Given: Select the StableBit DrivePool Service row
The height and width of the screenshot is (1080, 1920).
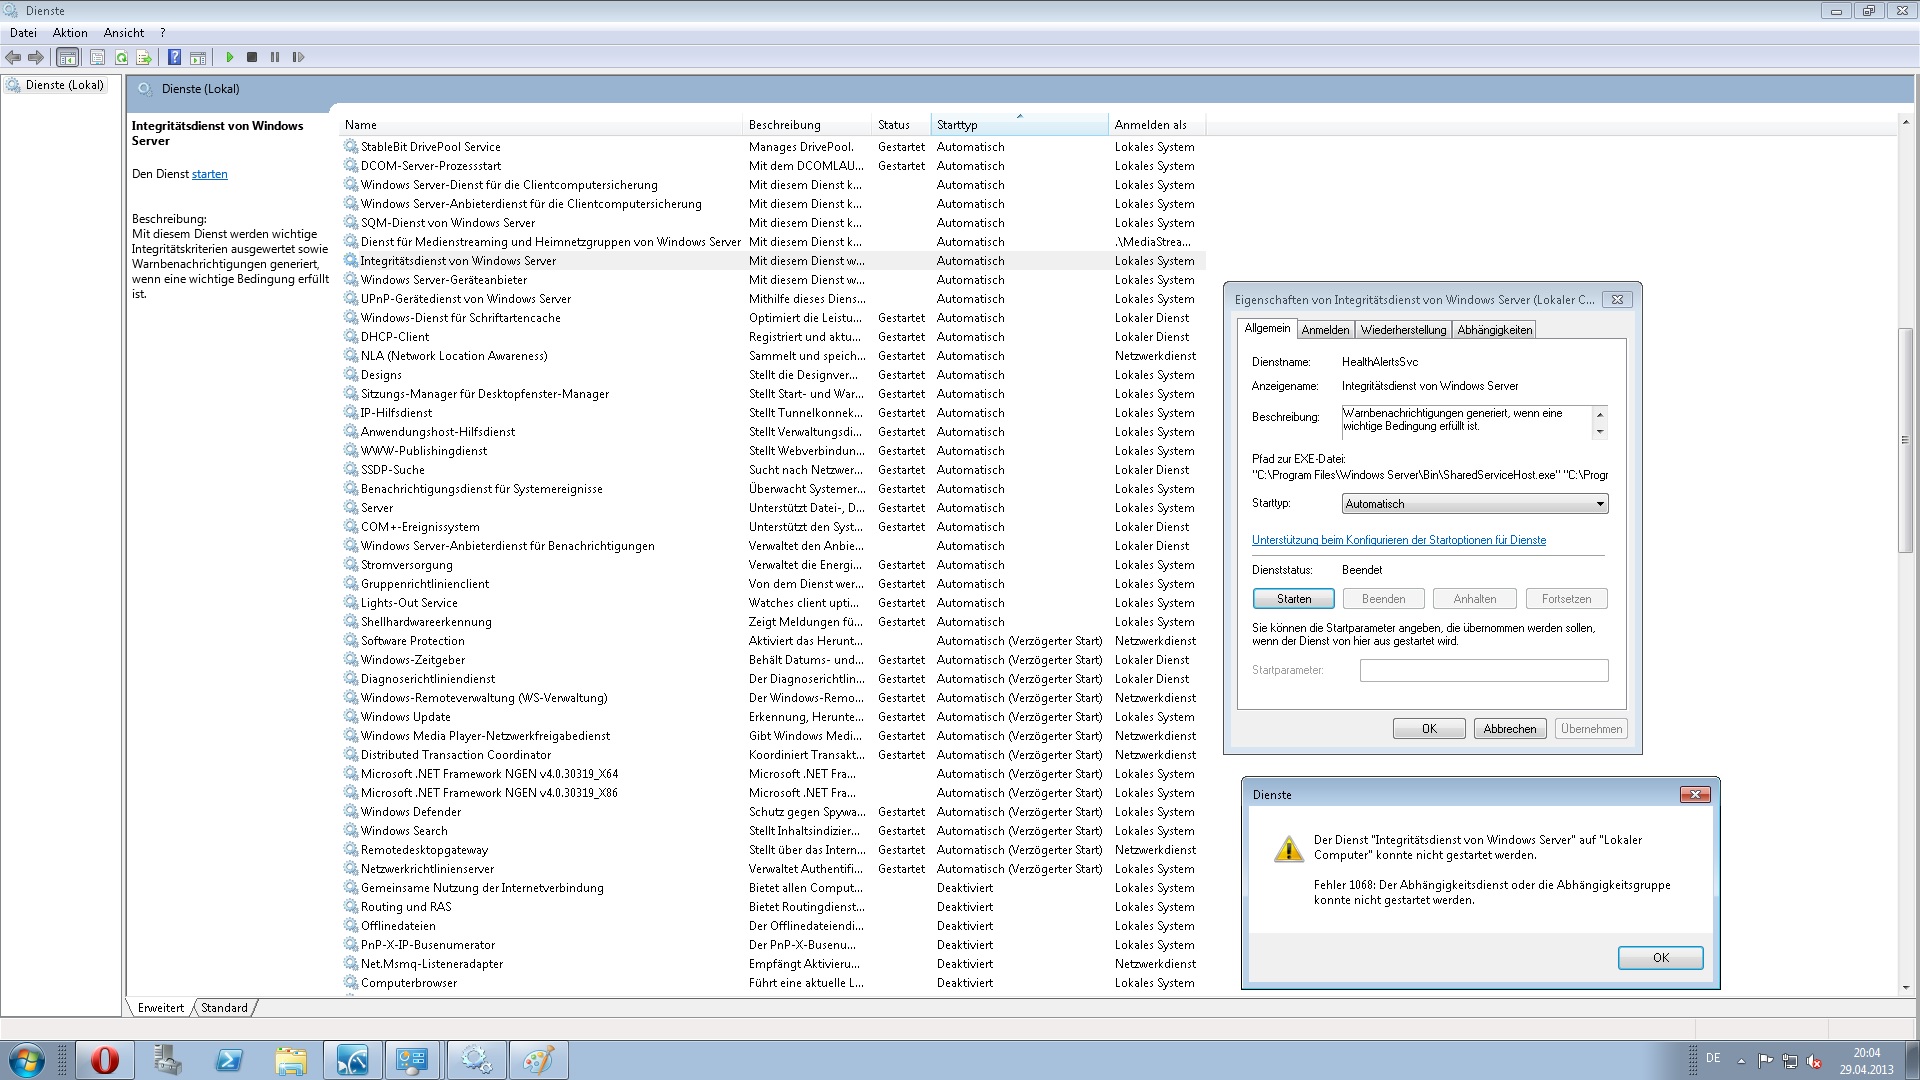Looking at the screenshot, I should coord(772,147).
